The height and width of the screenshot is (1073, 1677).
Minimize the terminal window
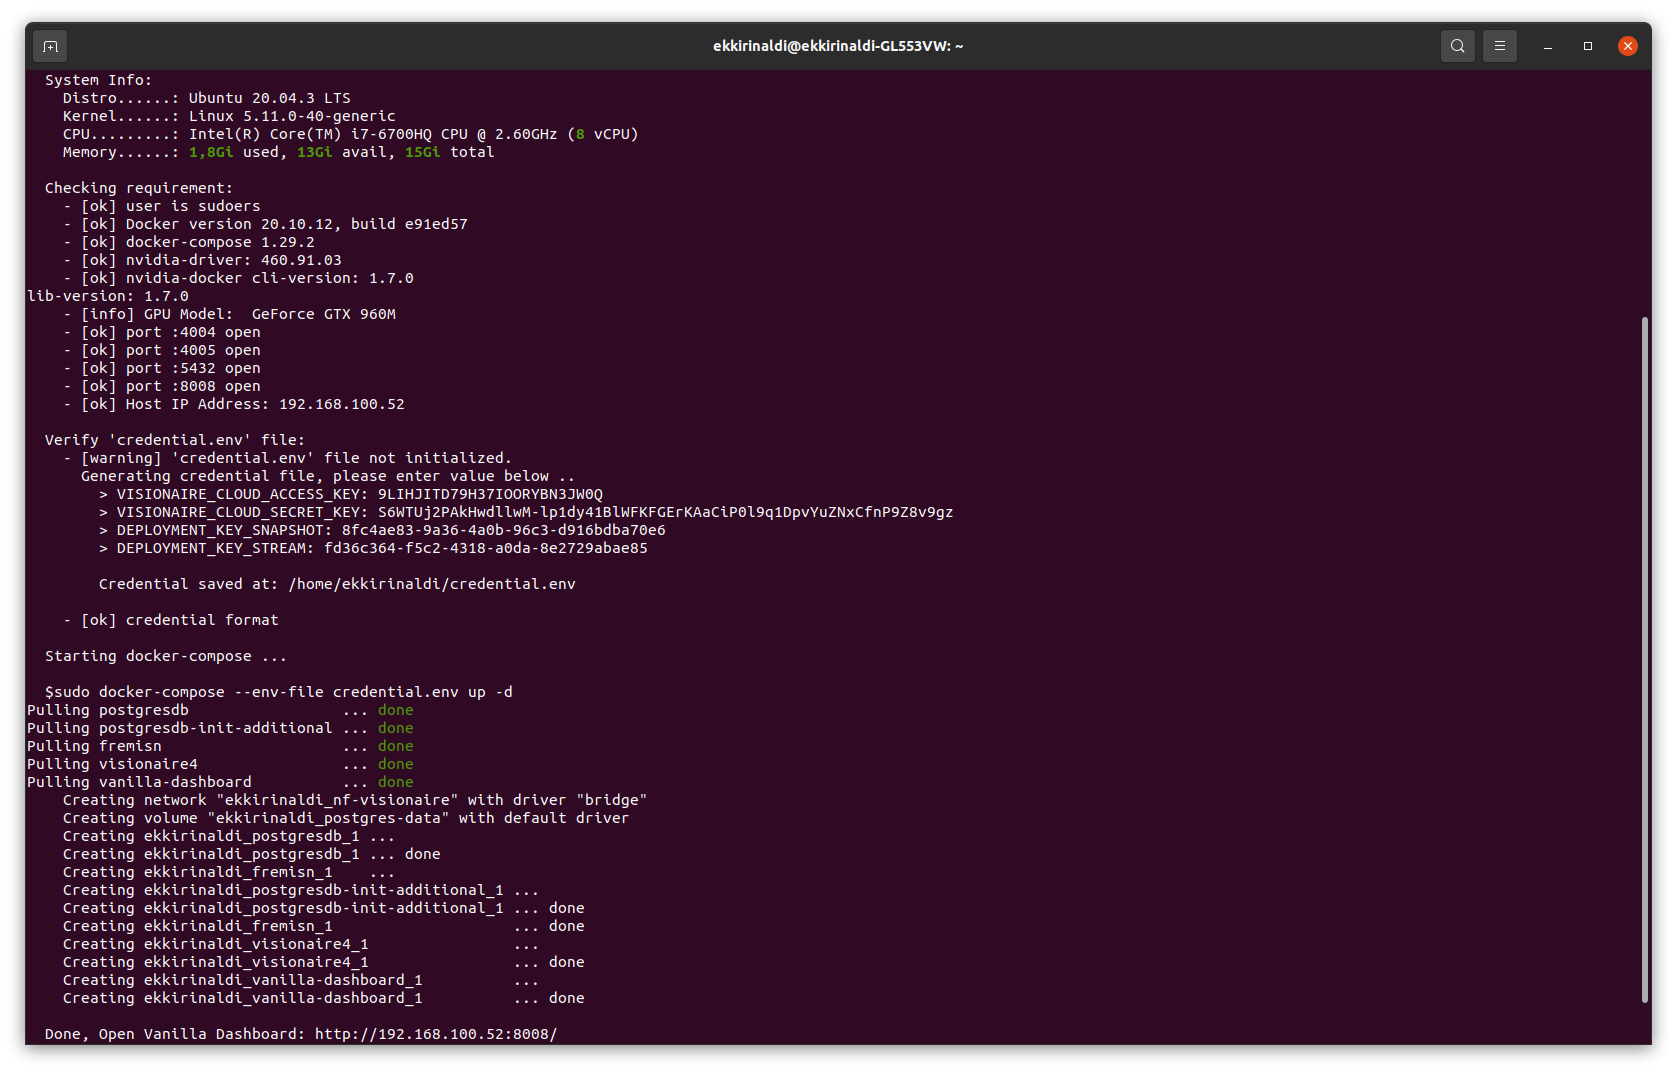pos(1547,46)
